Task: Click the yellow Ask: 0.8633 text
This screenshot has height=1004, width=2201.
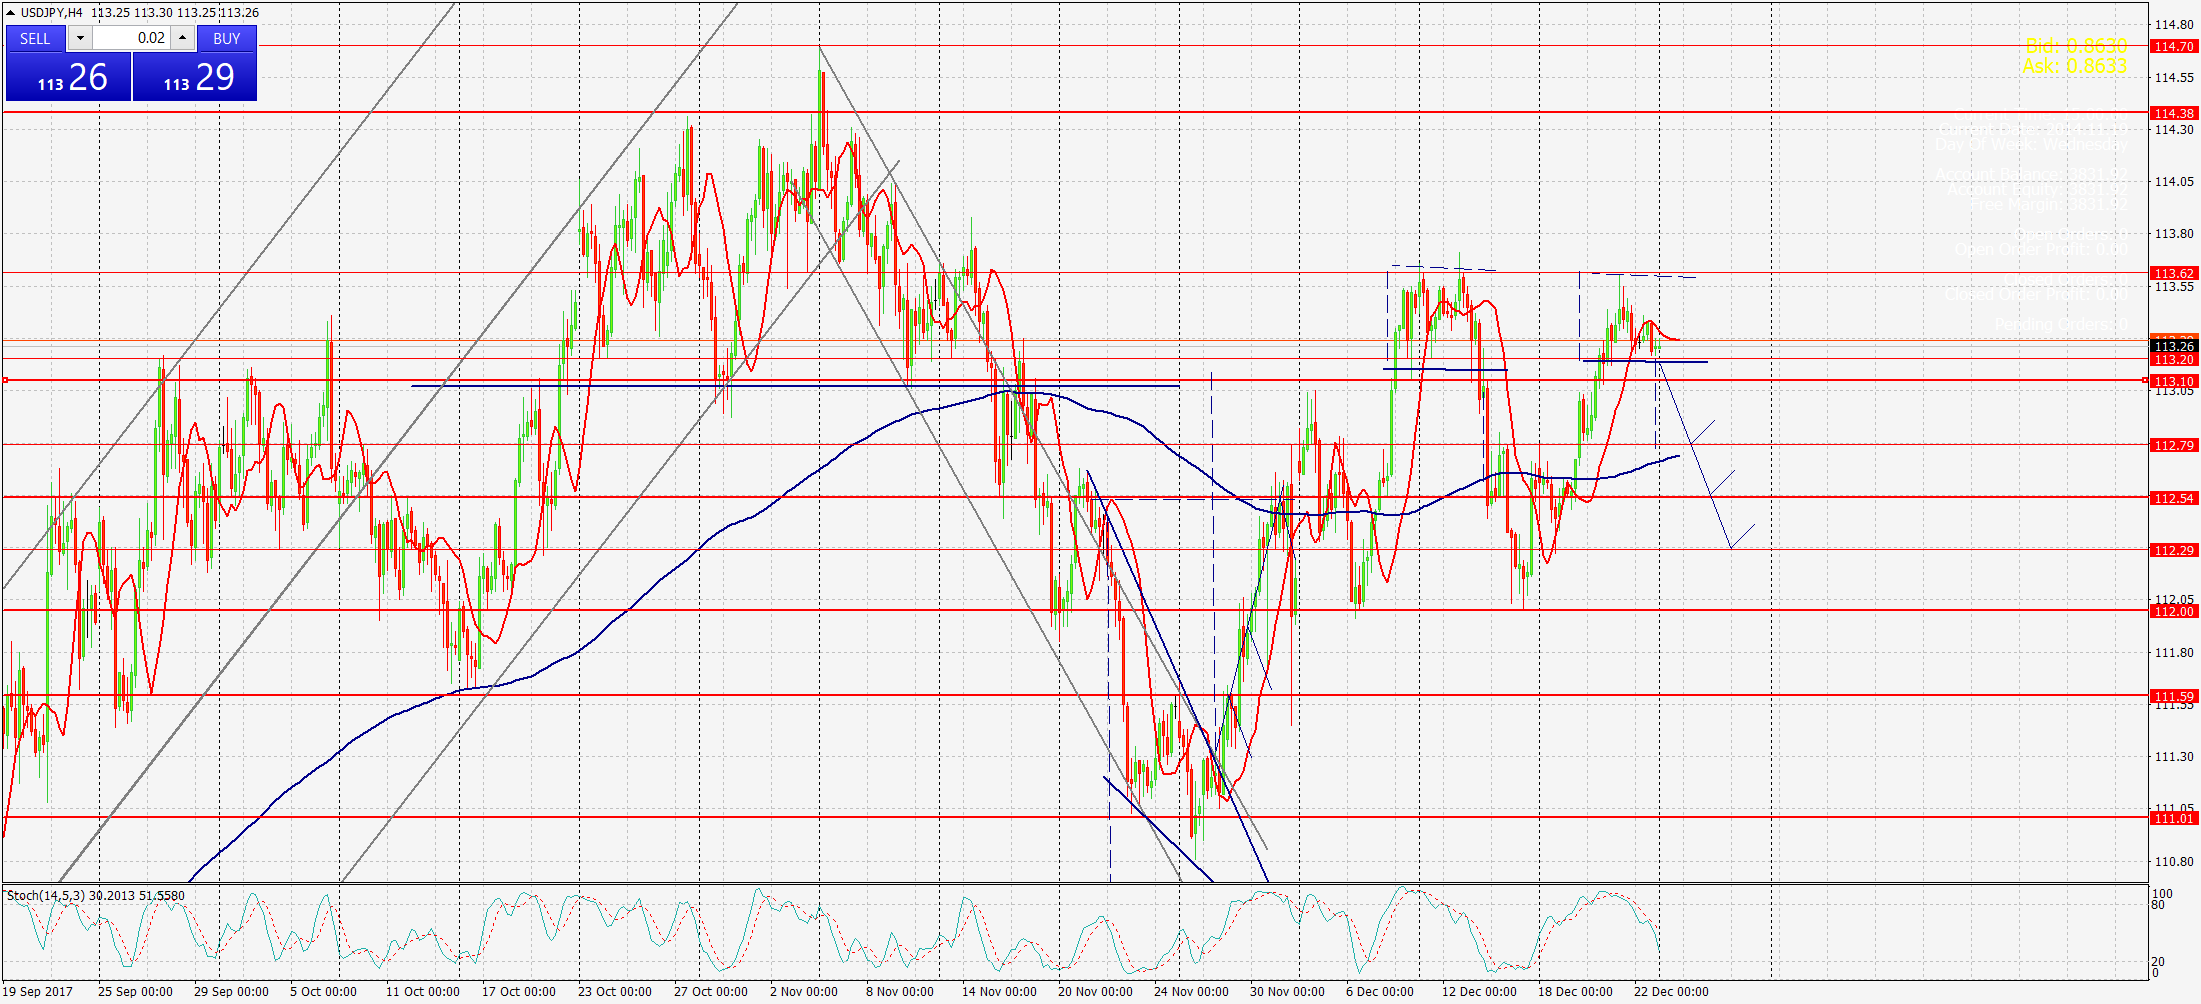Action: click(2074, 66)
